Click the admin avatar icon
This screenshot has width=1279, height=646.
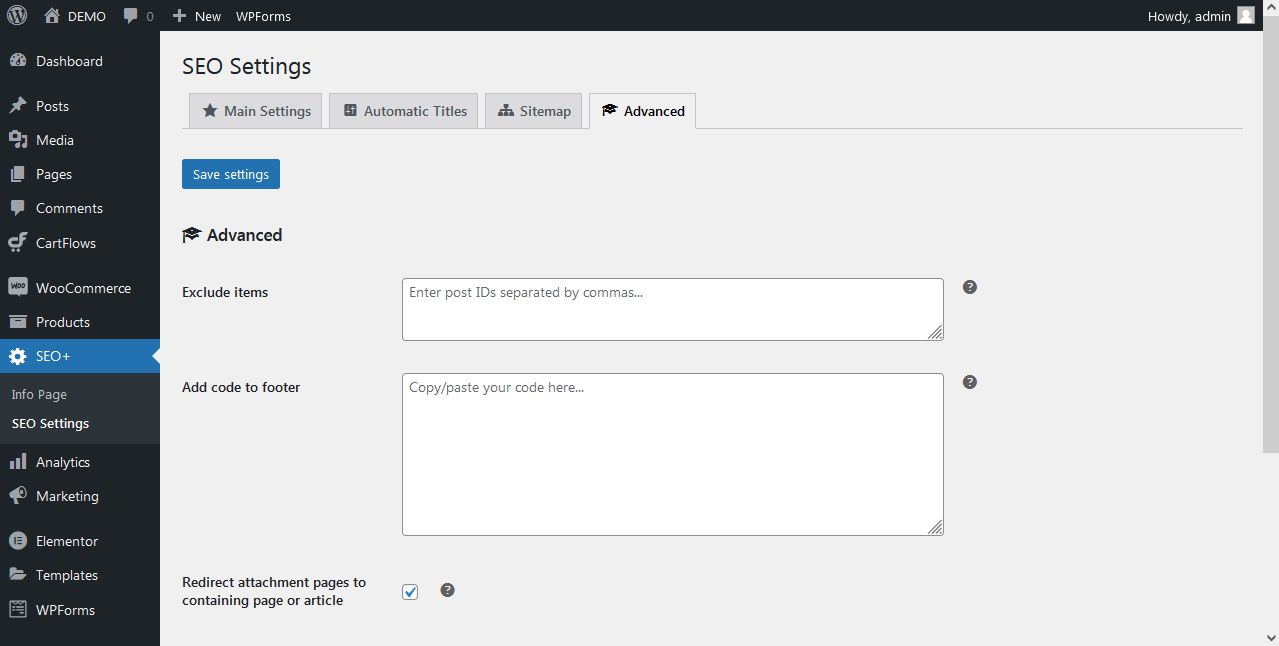(1245, 16)
